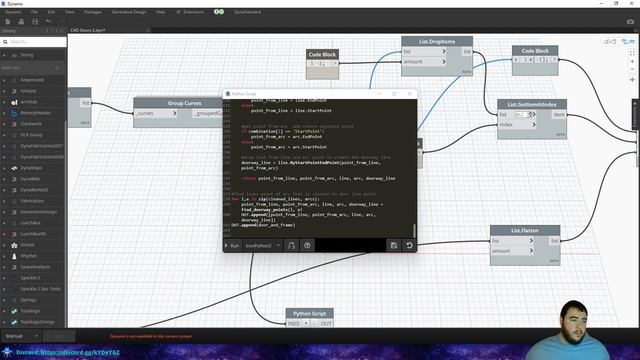This screenshot has height=360, width=640.
Task: Click the library Search field
Action: pos(33,42)
